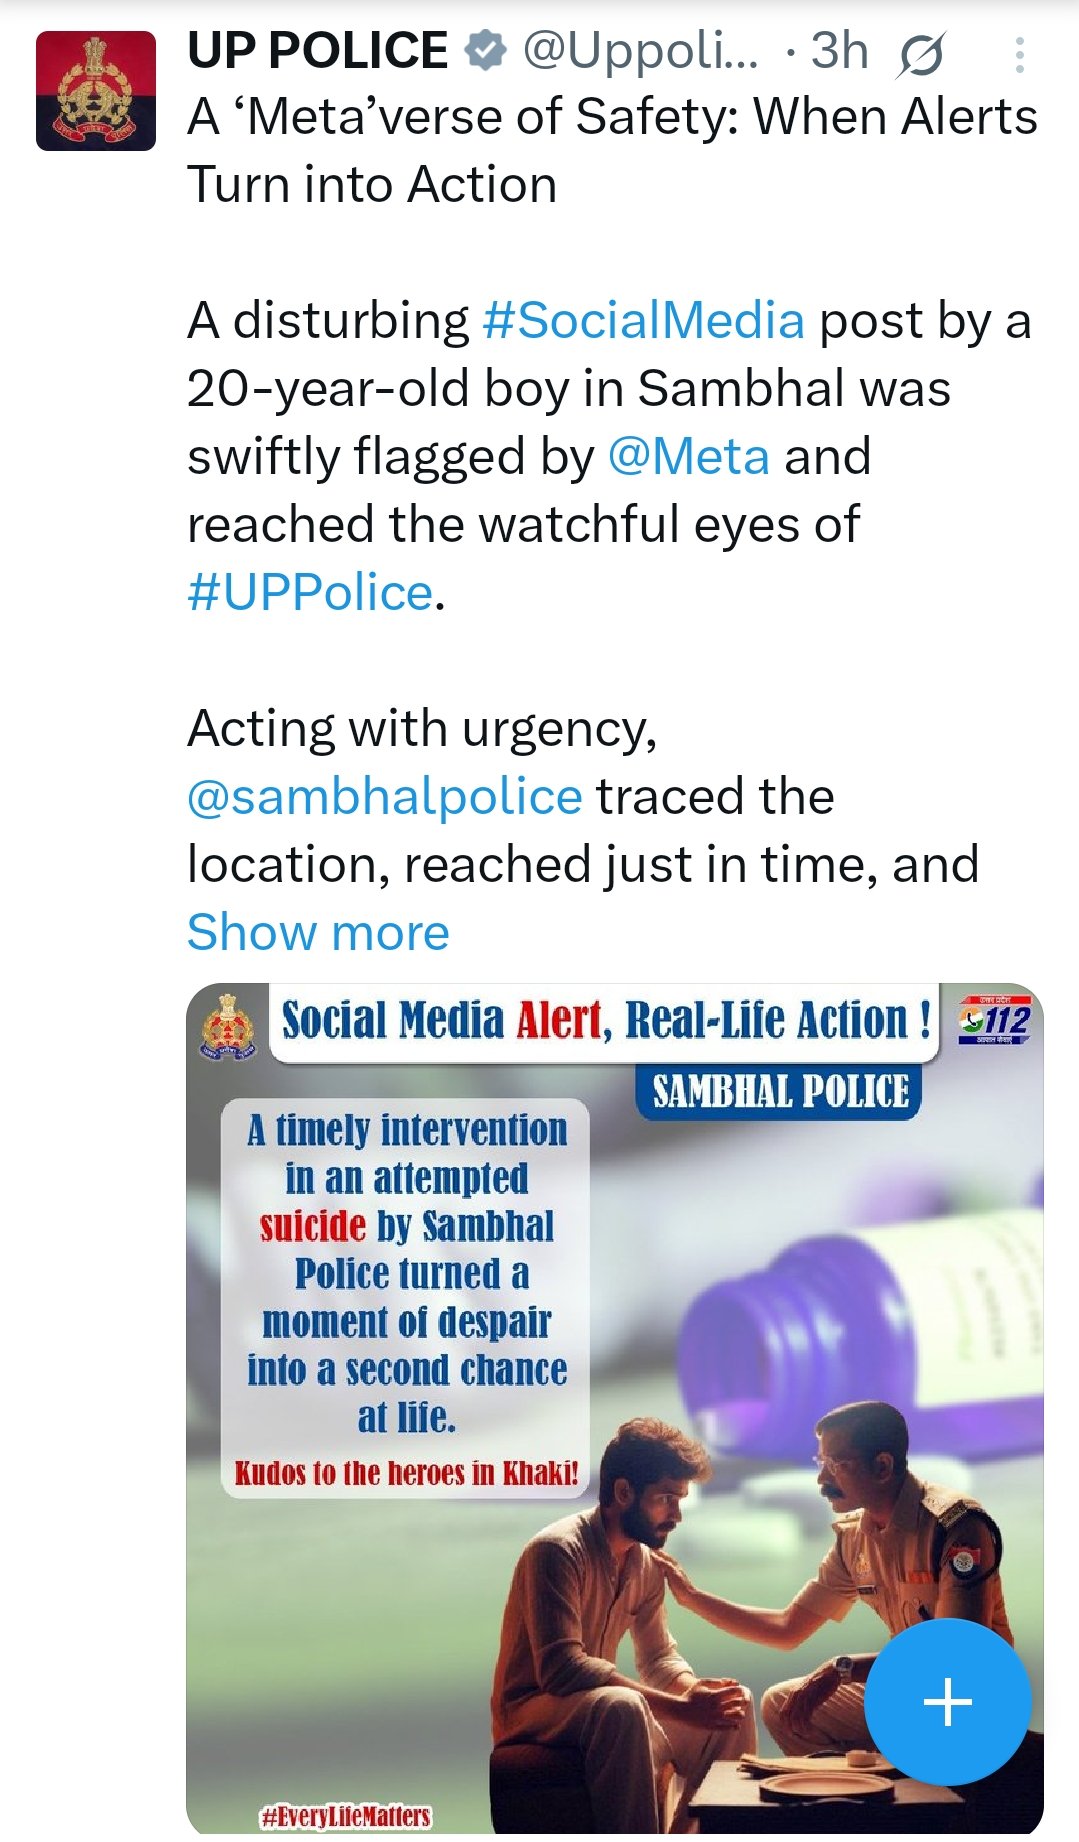Tap the 'Kudos to the heroes in Khaki!' text
This screenshot has width=1079, height=1842.
(406, 1473)
